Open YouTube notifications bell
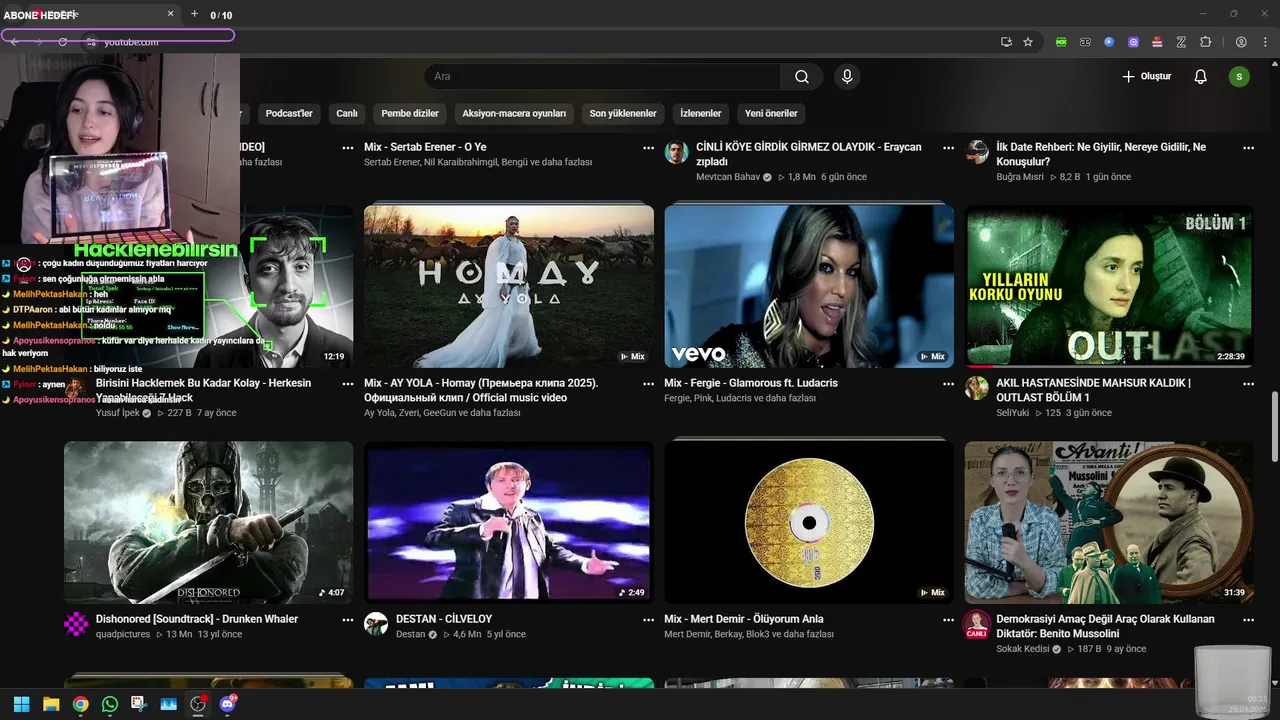 point(1201,77)
